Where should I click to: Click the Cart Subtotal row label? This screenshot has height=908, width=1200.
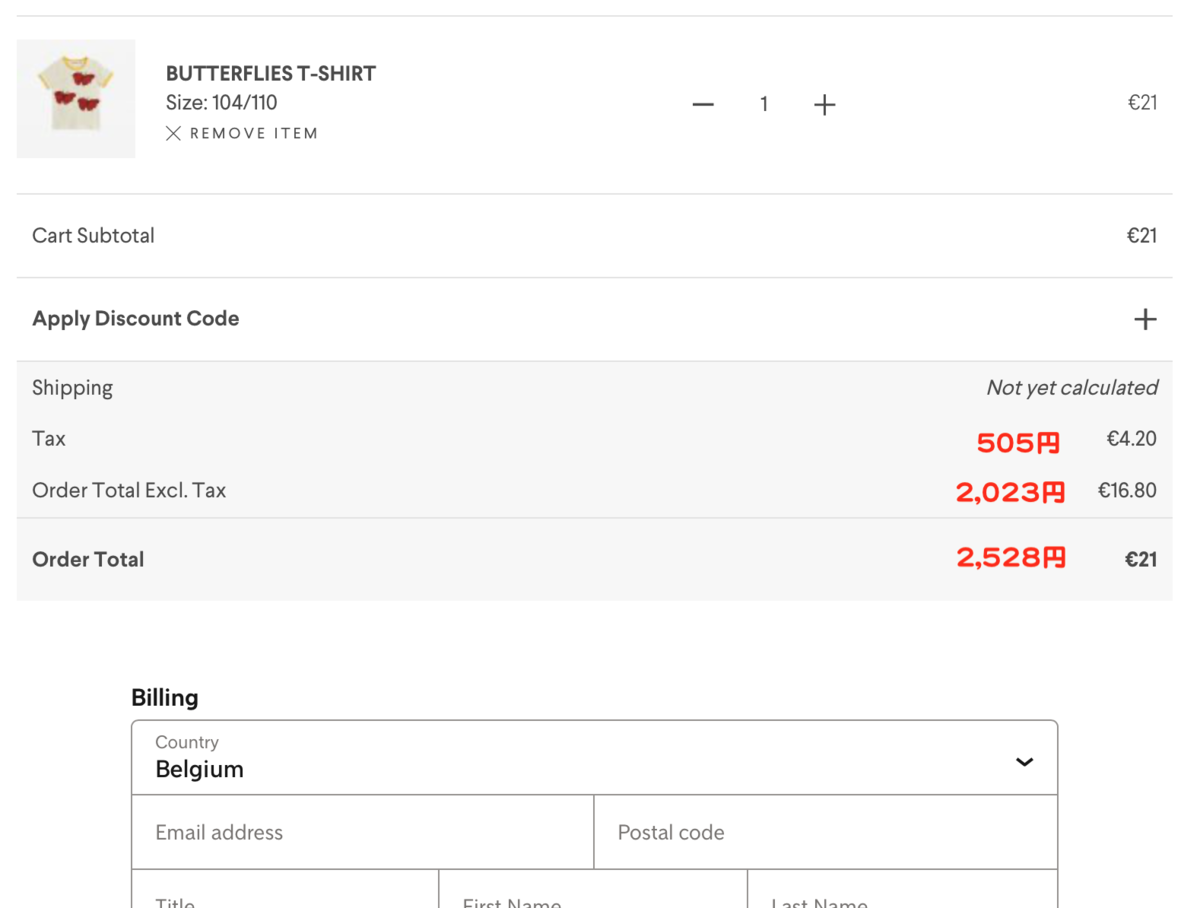94,236
